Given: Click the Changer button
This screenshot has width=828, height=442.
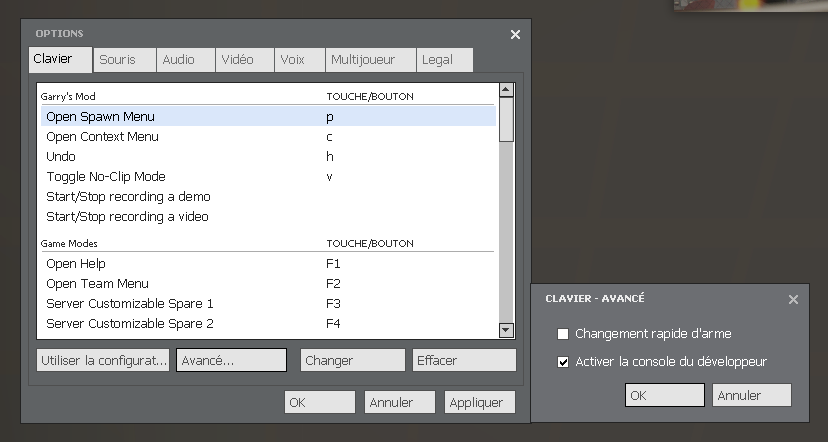Looking at the screenshot, I should 353,360.
